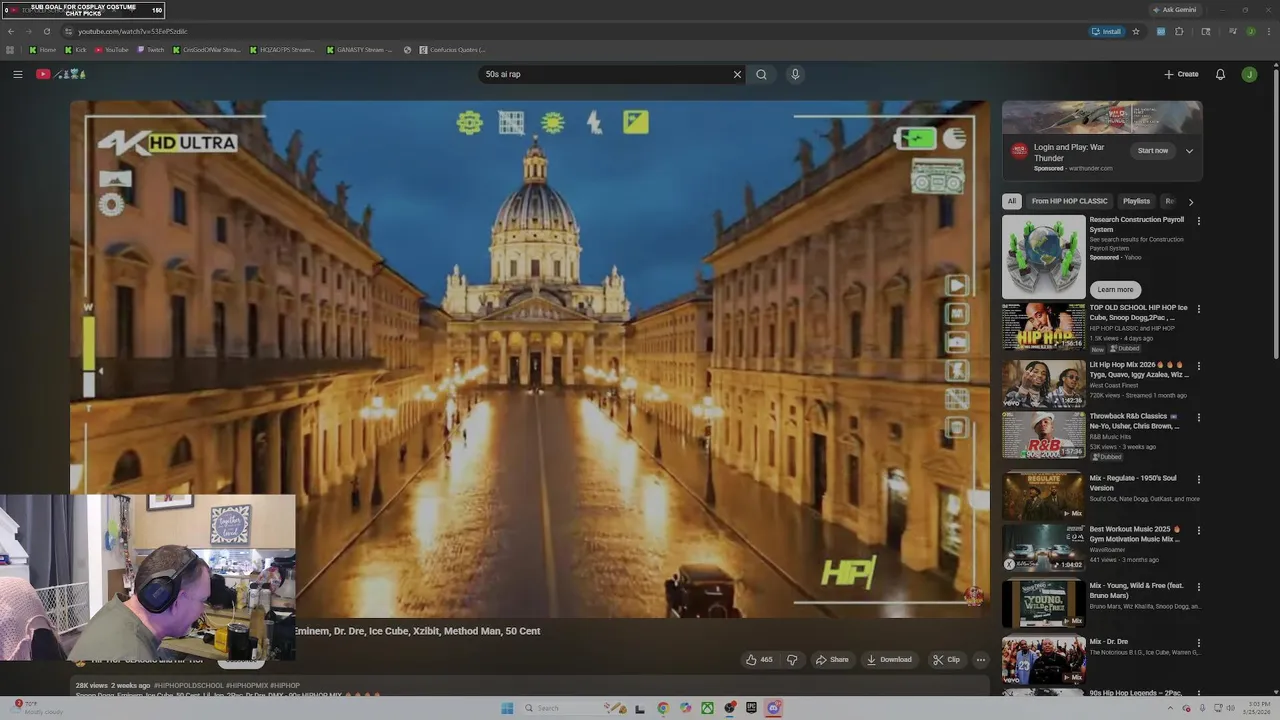Click Start now on War Thunder ad
The width and height of the screenshot is (1280, 720).
click(x=1152, y=151)
